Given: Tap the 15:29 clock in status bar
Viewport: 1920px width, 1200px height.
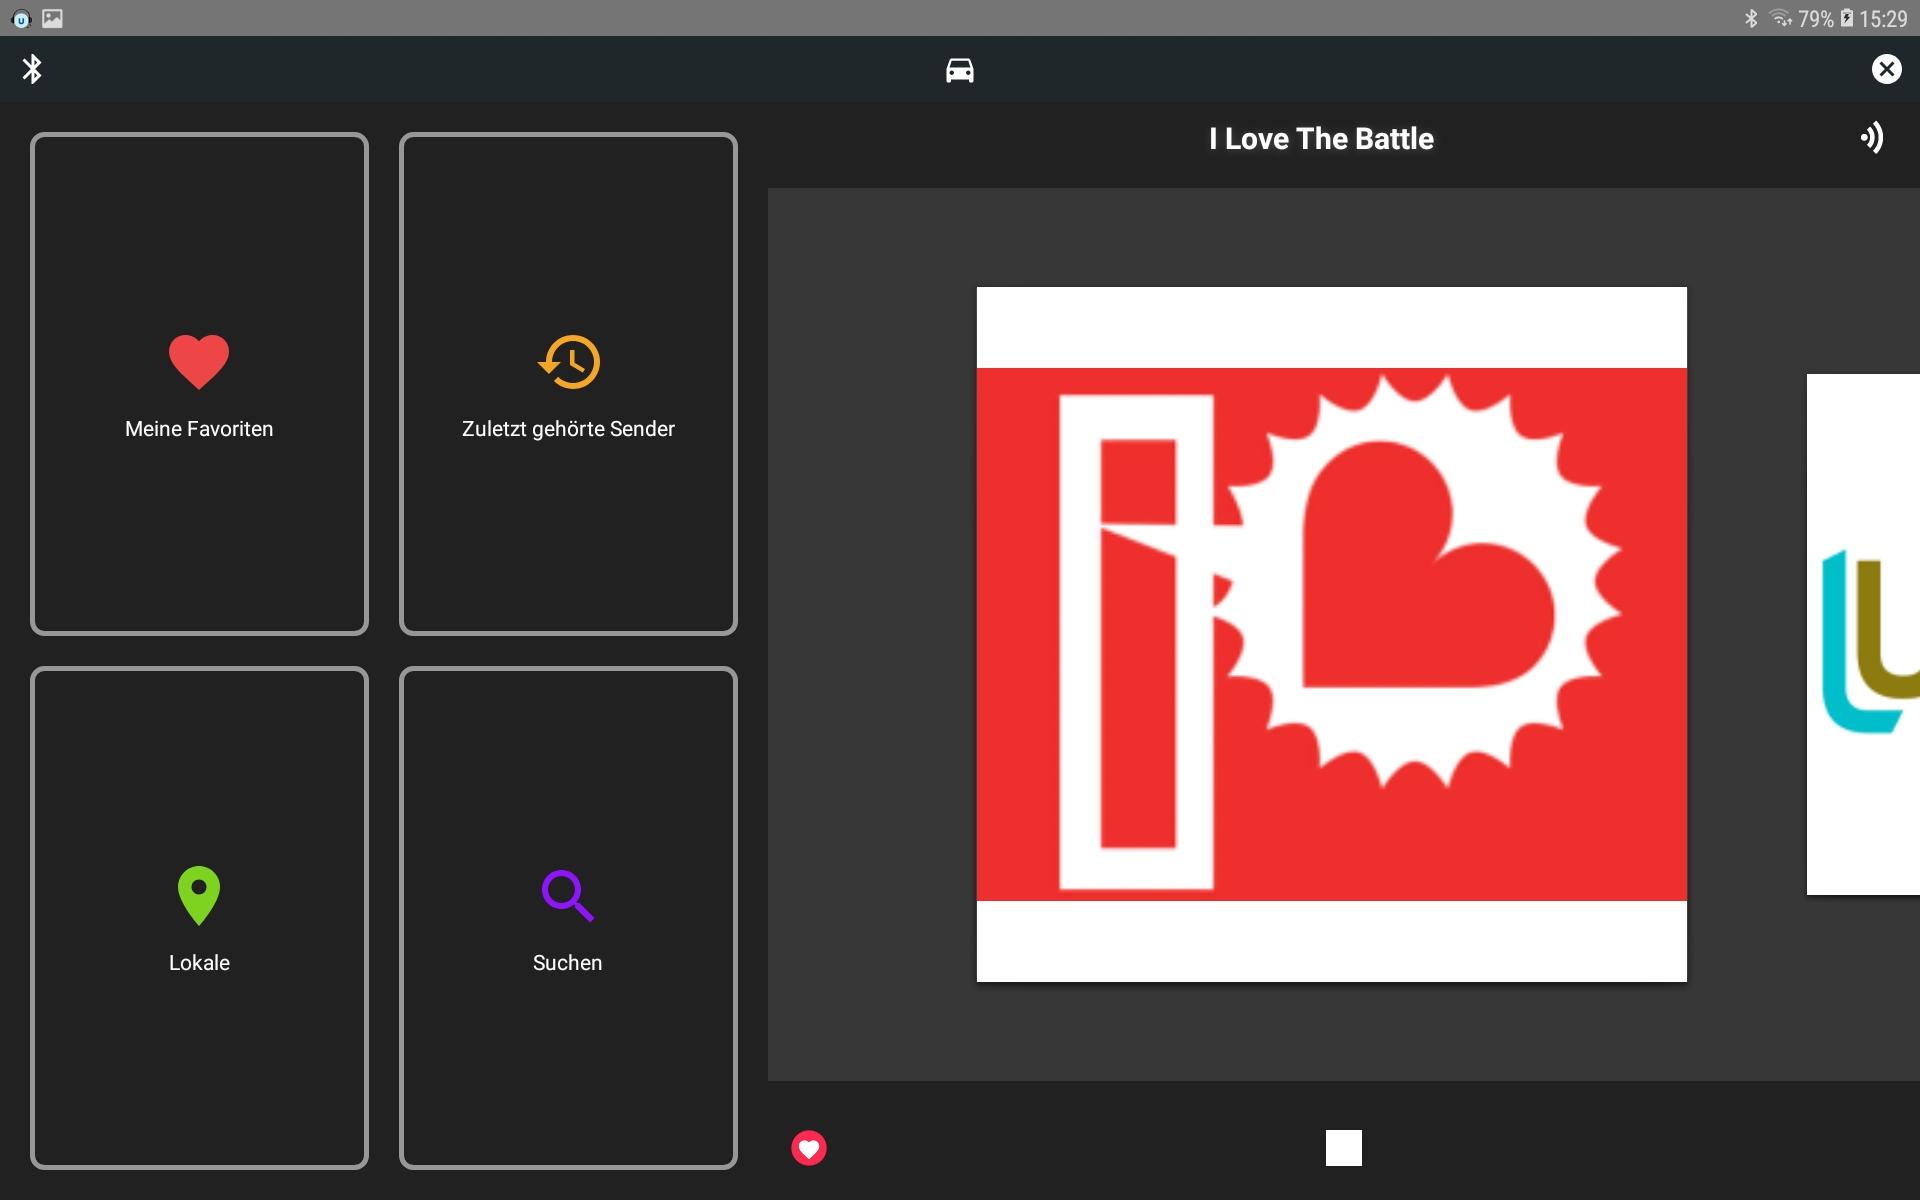Looking at the screenshot, I should click(x=1883, y=18).
